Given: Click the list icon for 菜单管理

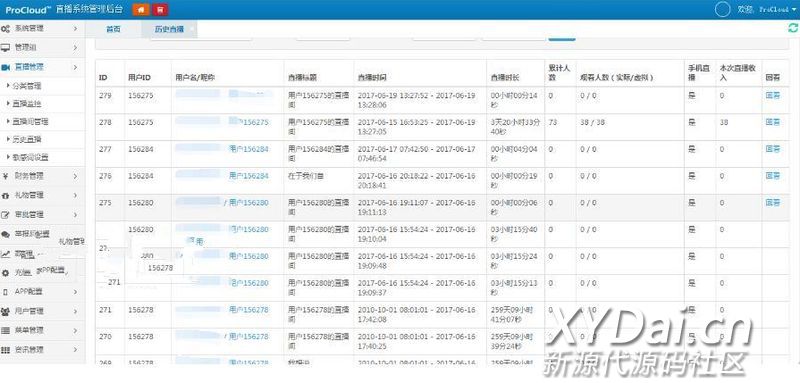Looking at the screenshot, I should point(6,331).
